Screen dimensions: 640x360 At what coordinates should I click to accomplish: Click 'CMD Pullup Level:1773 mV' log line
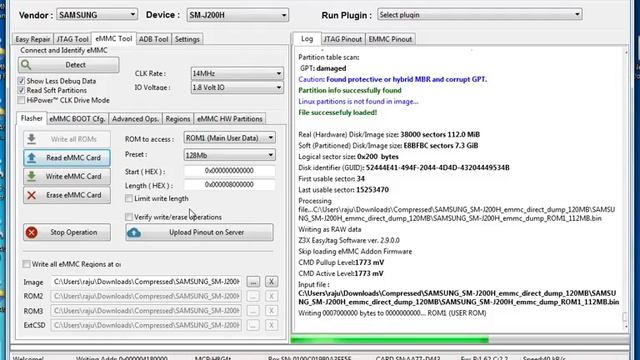(x=341, y=262)
